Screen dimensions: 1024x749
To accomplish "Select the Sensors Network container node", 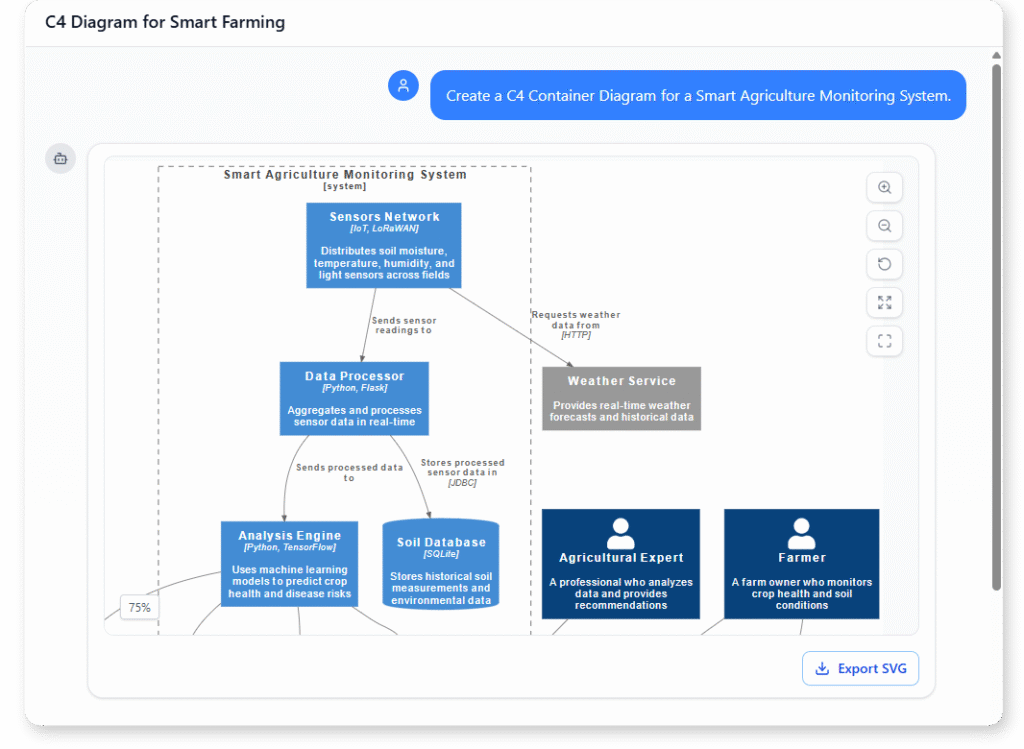I will coord(384,245).
